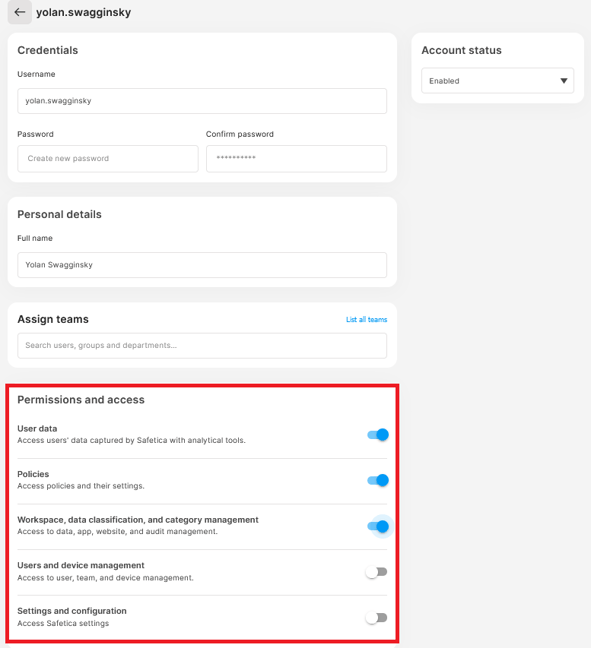Go back using the arrow icon
591x648 pixels.
pos(19,12)
